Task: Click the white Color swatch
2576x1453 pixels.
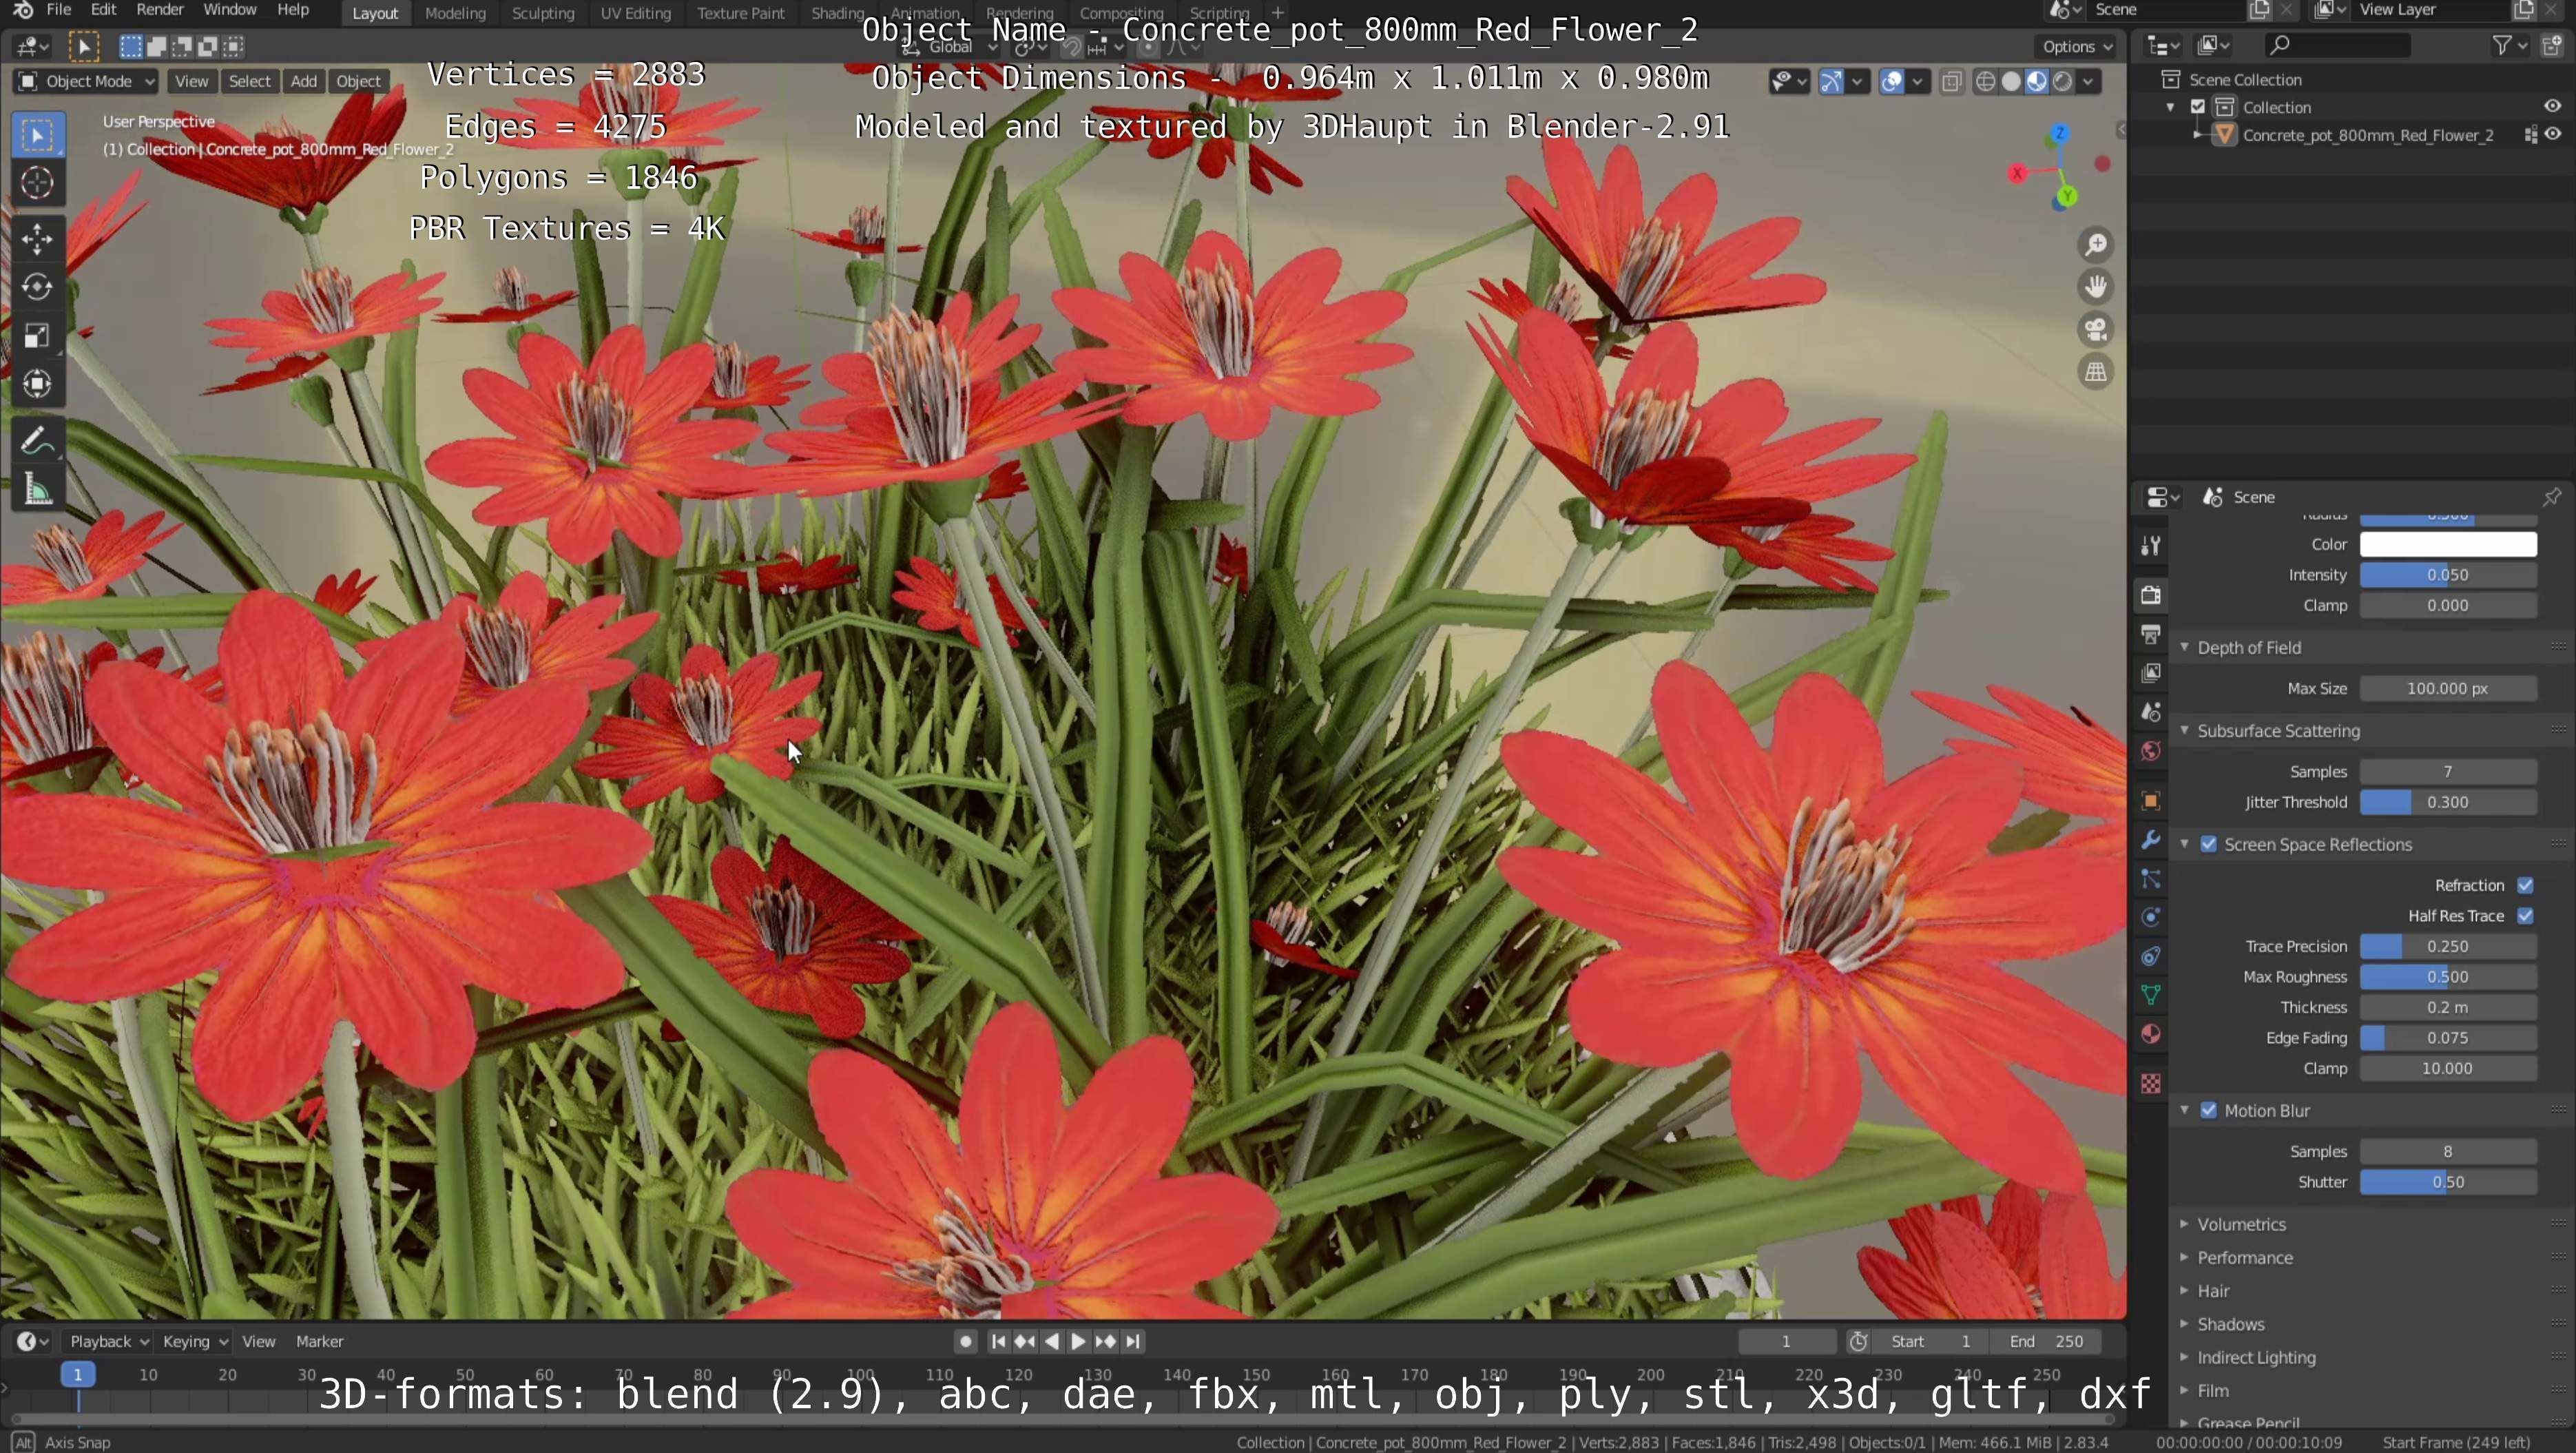Action: pos(2448,544)
